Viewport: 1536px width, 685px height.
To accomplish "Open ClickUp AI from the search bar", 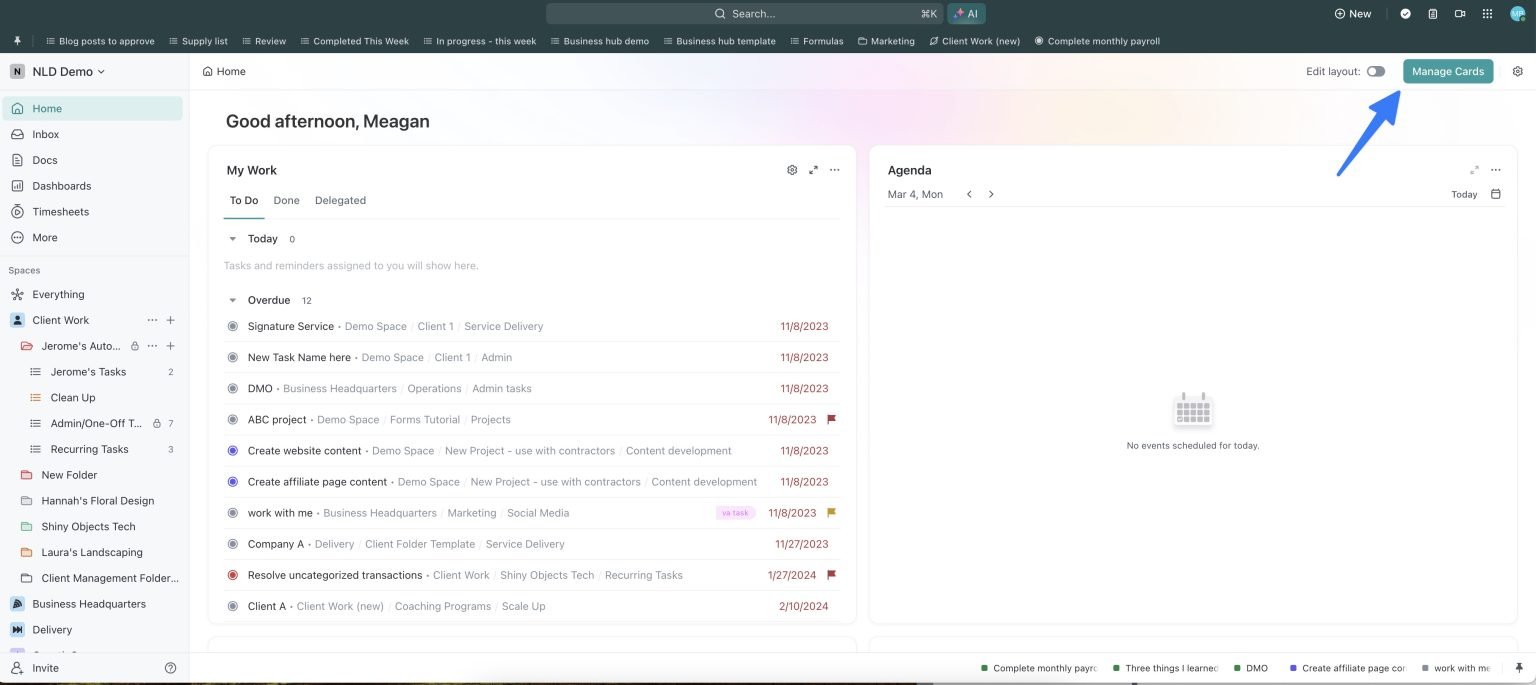I will click(x=966, y=13).
